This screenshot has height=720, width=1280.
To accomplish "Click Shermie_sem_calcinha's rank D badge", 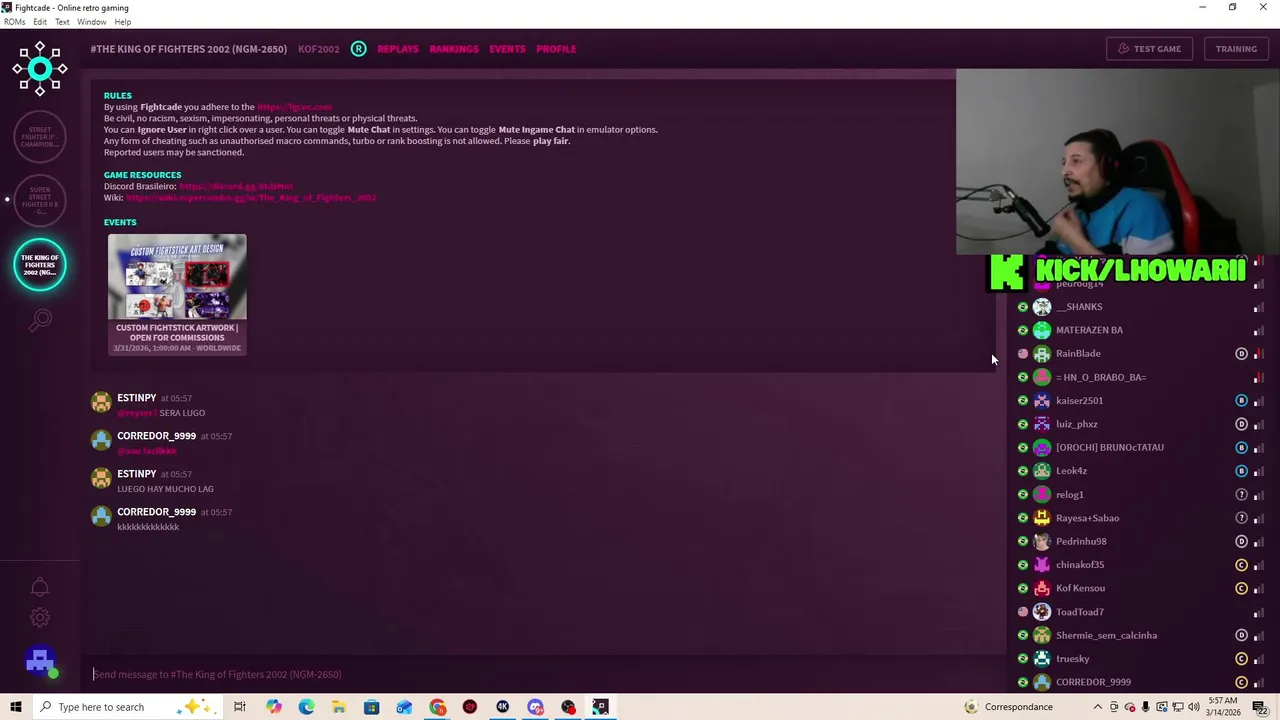I will tap(1241, 635).
